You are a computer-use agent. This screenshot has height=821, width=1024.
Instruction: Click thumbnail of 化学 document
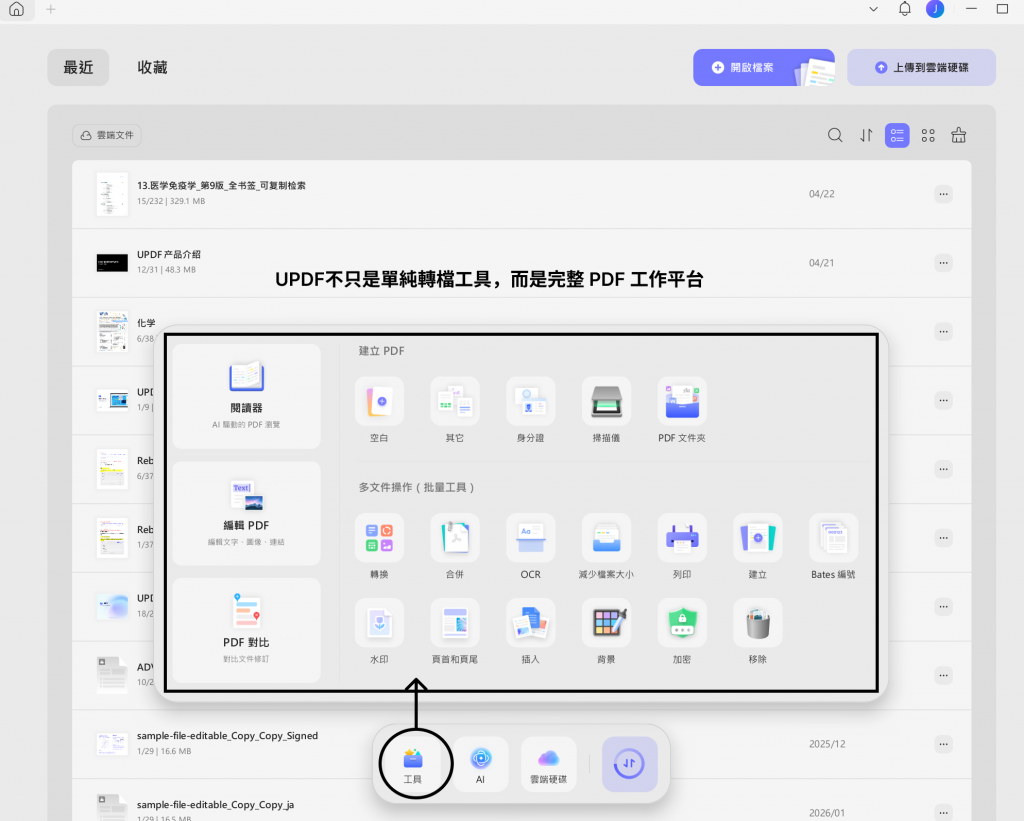[x=112, y=331]
